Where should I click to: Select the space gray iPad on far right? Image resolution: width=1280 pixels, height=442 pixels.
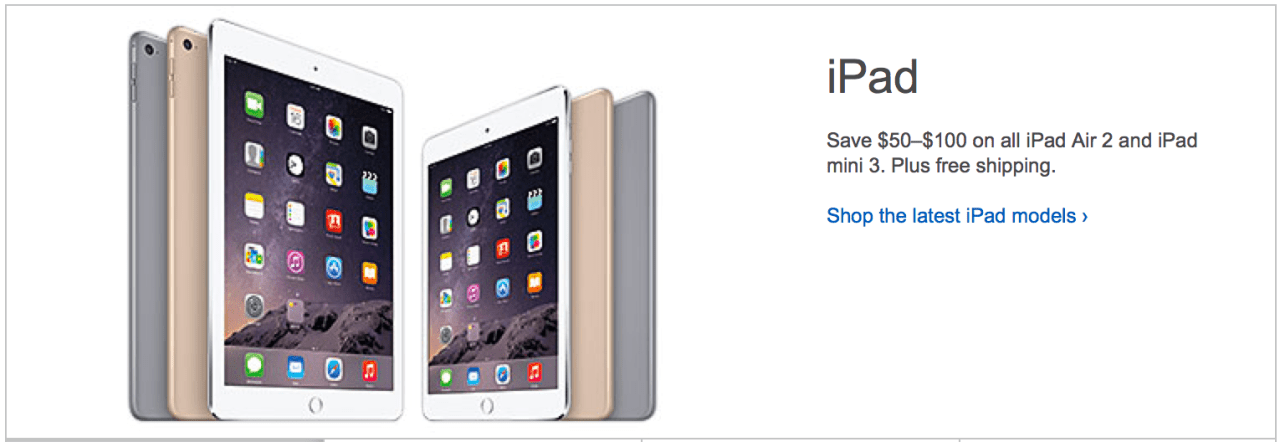[x=634, y=255]
